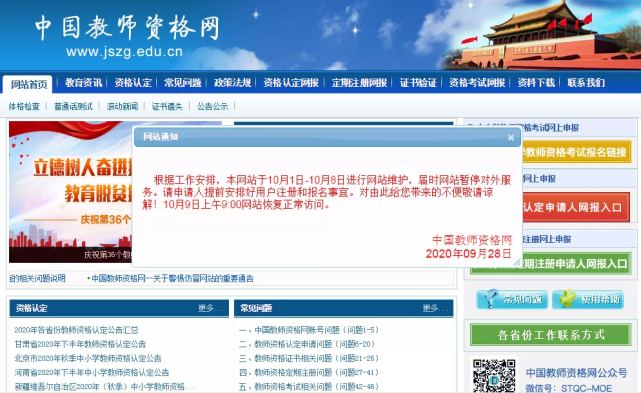Click the 体格检查 sub-navigation link
The image size is (641, 393).
pos(24,107)
